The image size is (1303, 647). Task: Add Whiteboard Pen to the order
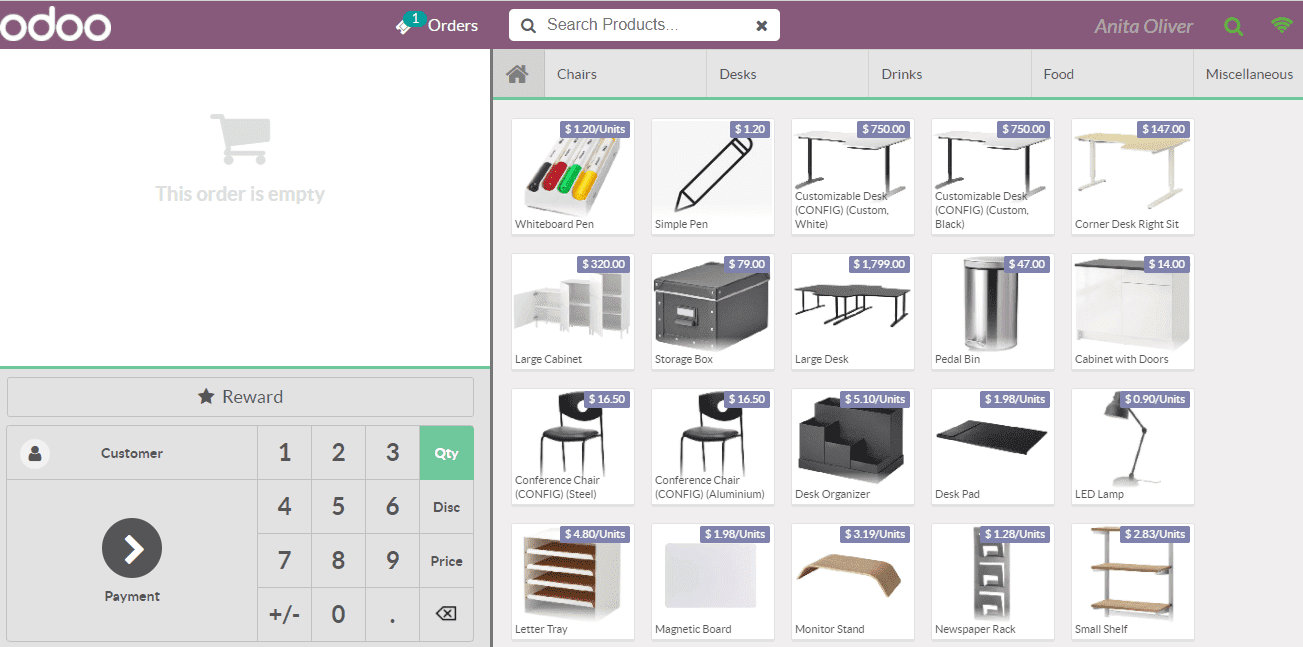(x=573, y=177)
